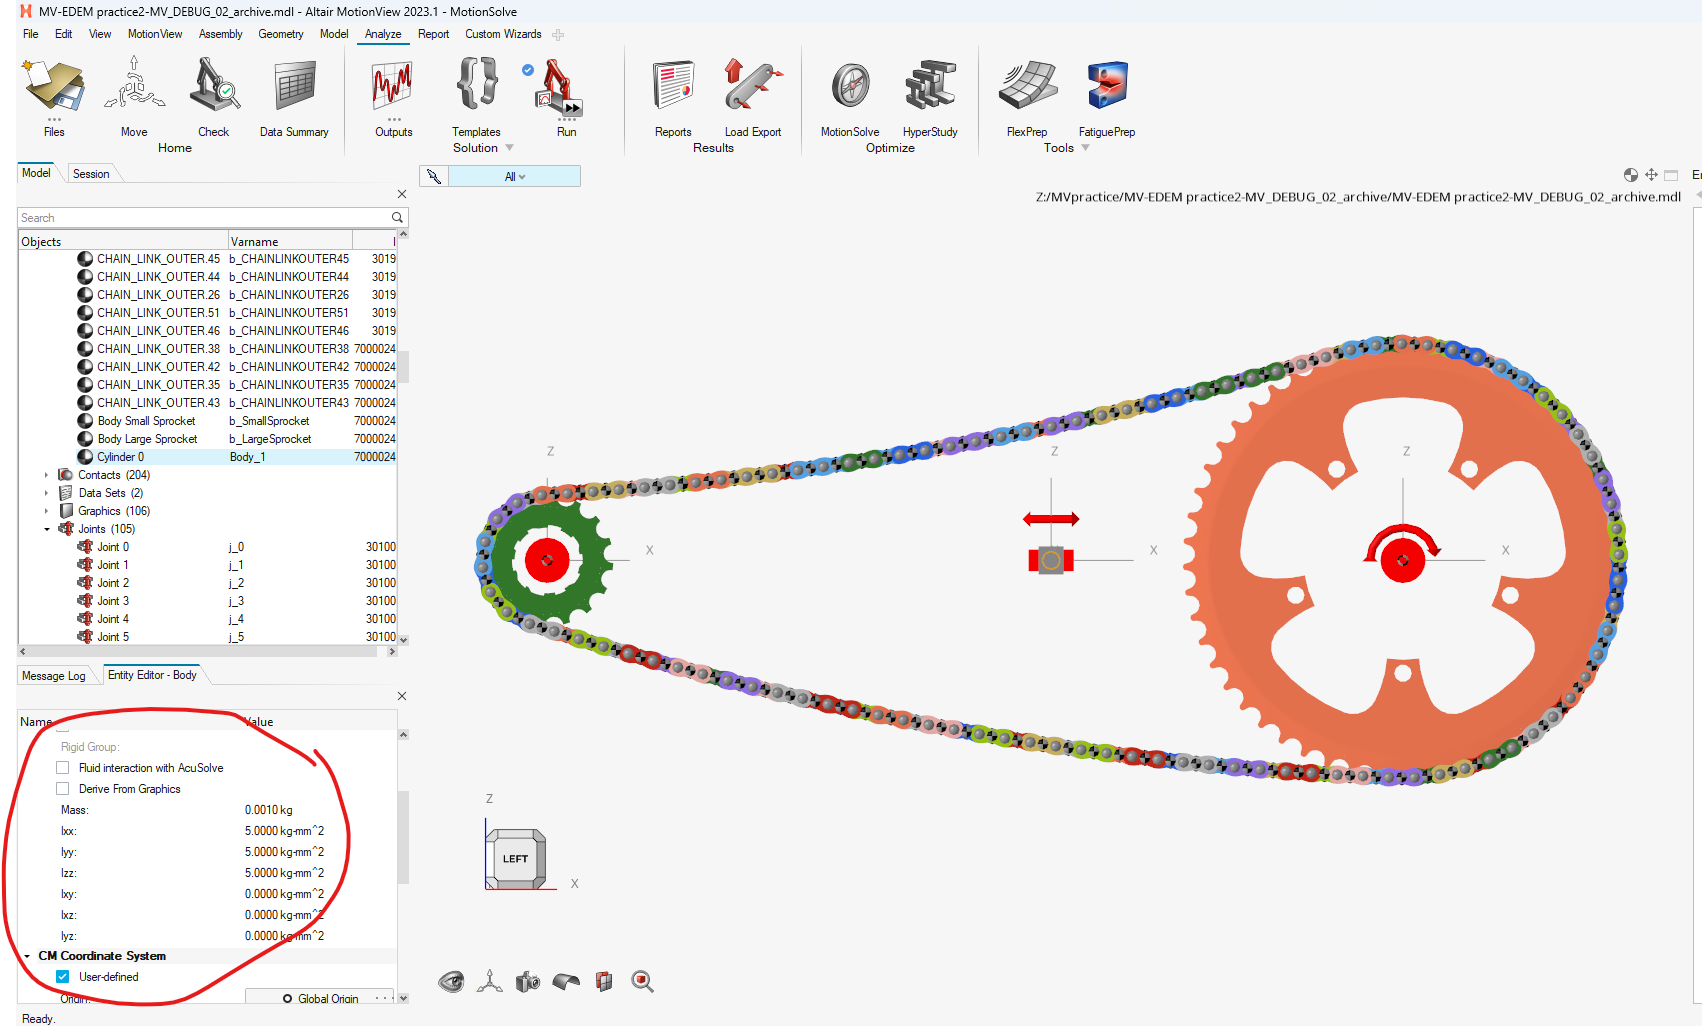The width and height of the screenshot is (1702, 1026).
Task: Open the MotionSolve optimize tool
Action: tap(851, 86)
